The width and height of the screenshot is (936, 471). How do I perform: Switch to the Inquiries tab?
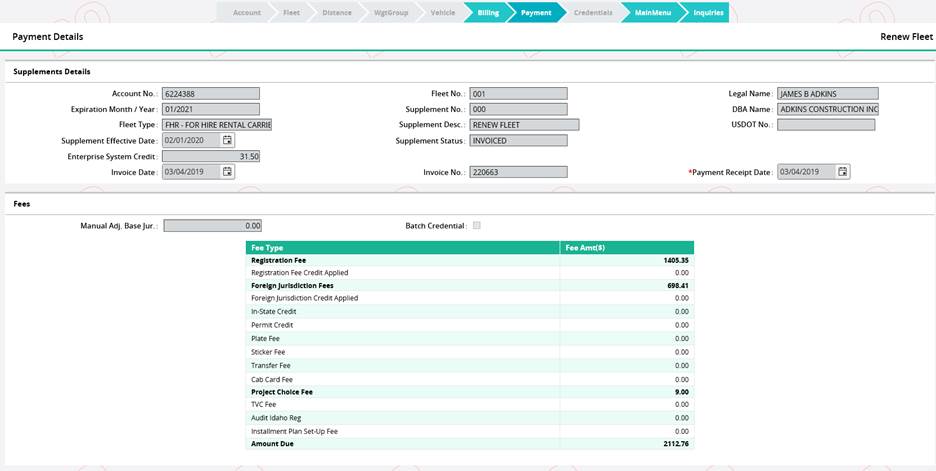pyautogui.click(x=708, y=13)
